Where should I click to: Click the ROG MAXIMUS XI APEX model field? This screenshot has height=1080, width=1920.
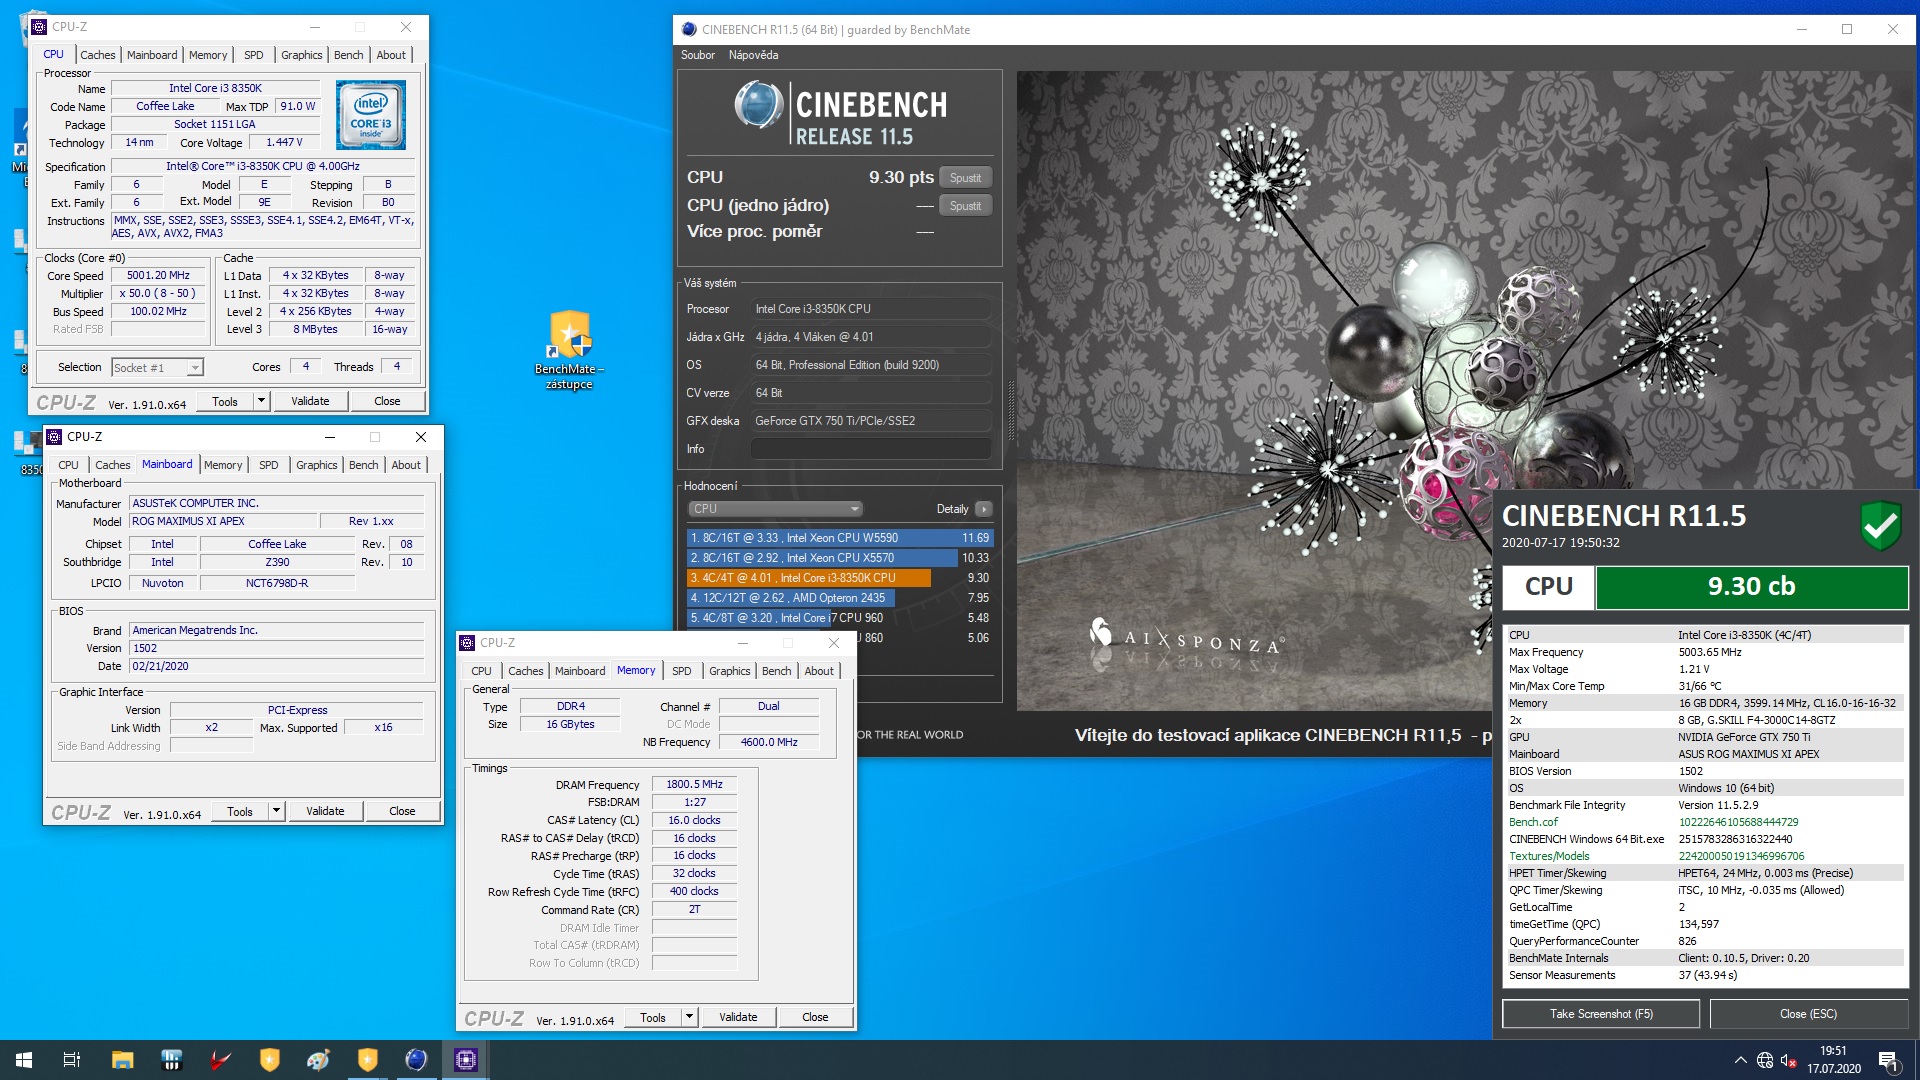(x=223, y=521)
